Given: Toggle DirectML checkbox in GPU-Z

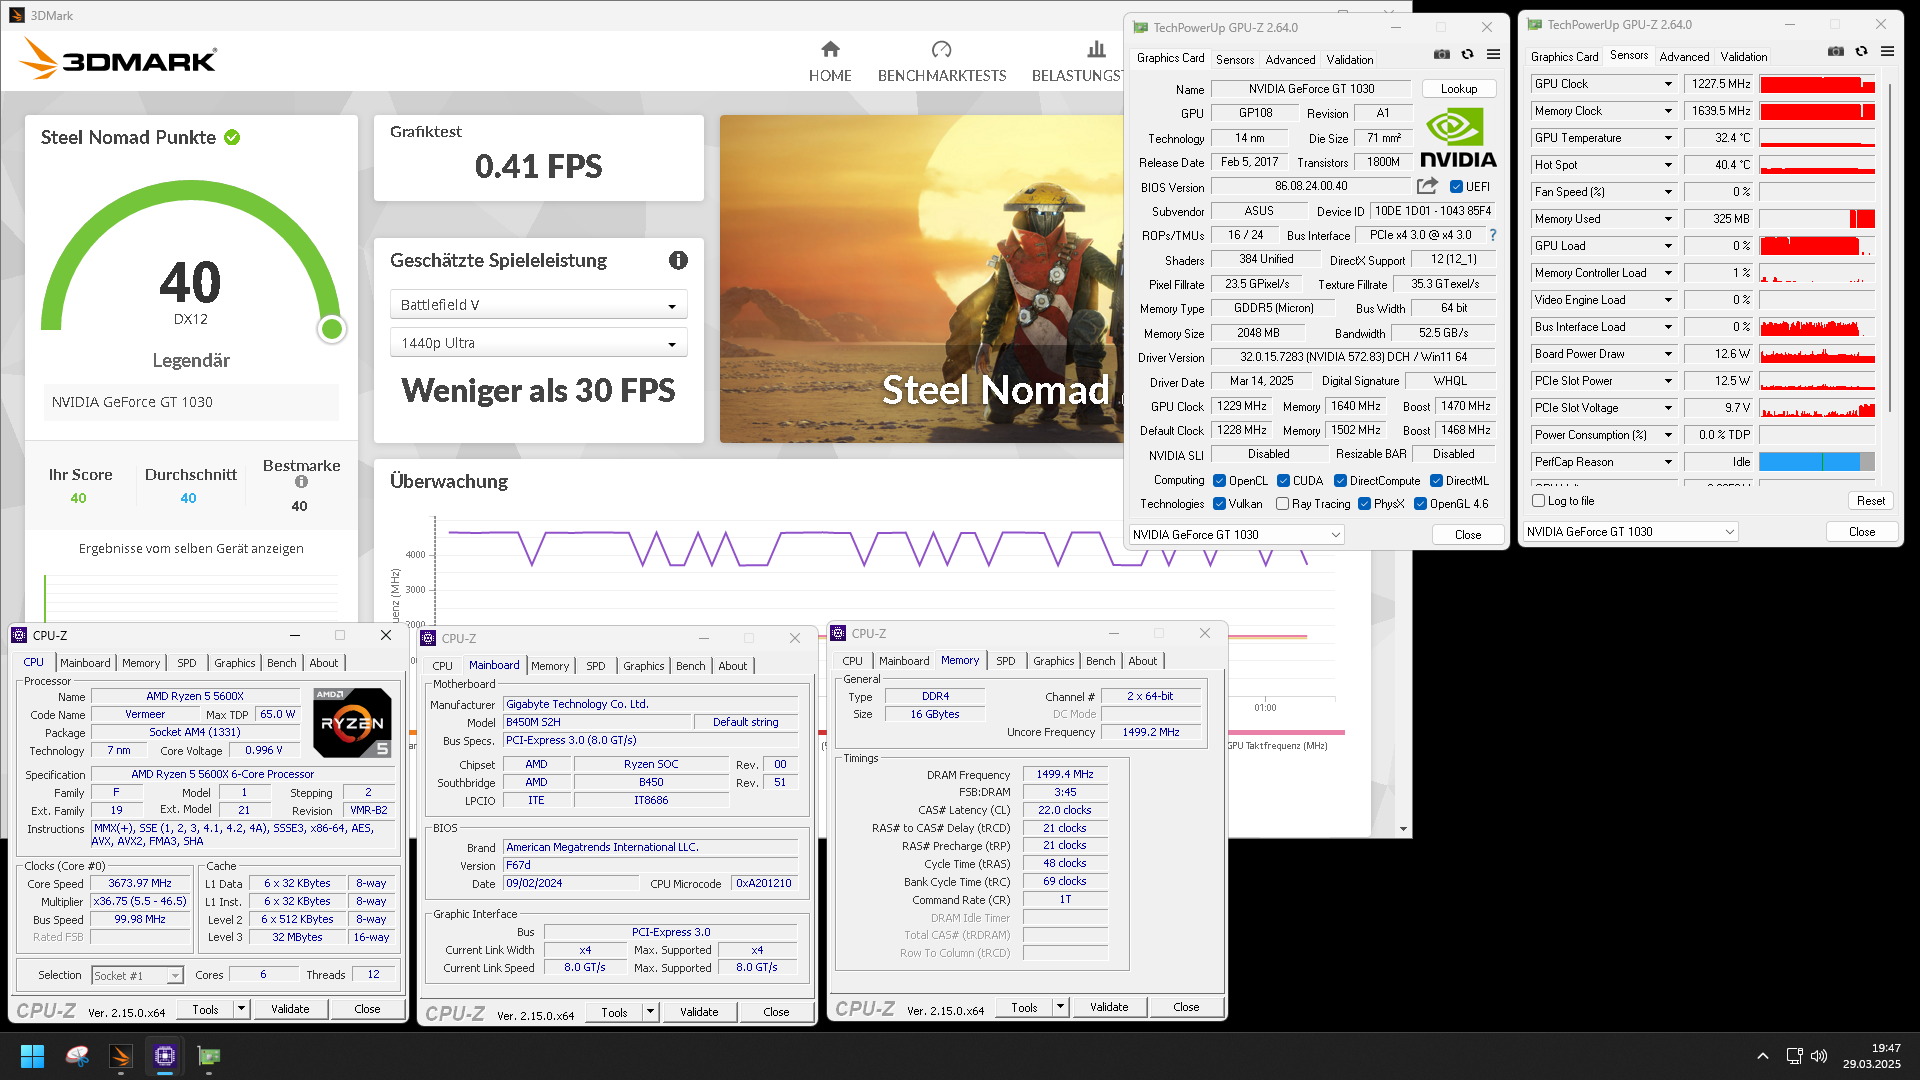Looking at the screenshot, I should click(x=1436, y=481).
